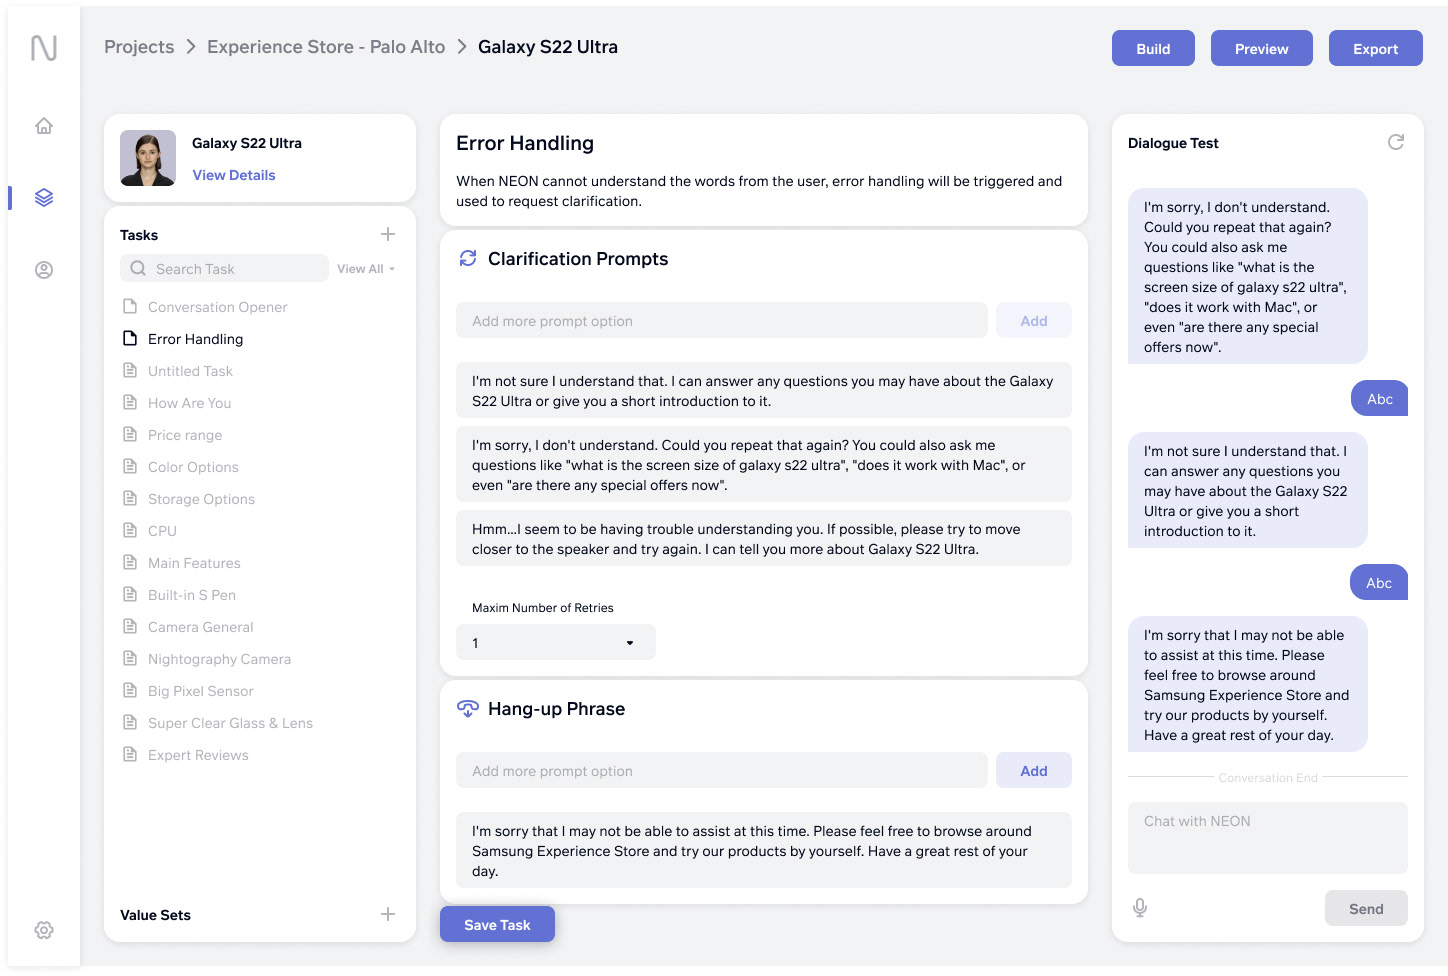Viewport: 1448px width, 976px height.
Task: Click the plus icon to add a task
Action: pos(388,234)
